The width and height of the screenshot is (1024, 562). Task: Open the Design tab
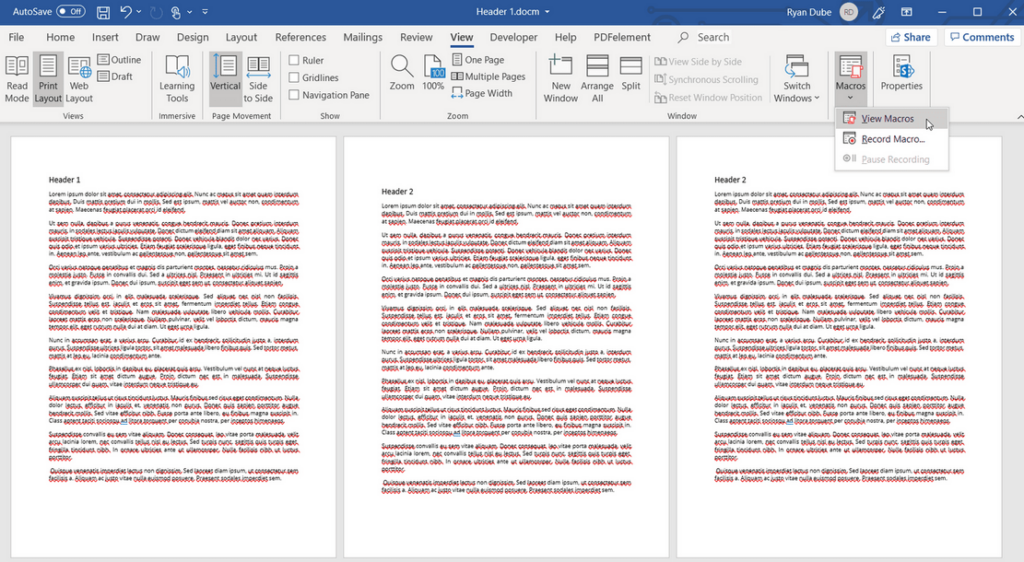(193, 37)
